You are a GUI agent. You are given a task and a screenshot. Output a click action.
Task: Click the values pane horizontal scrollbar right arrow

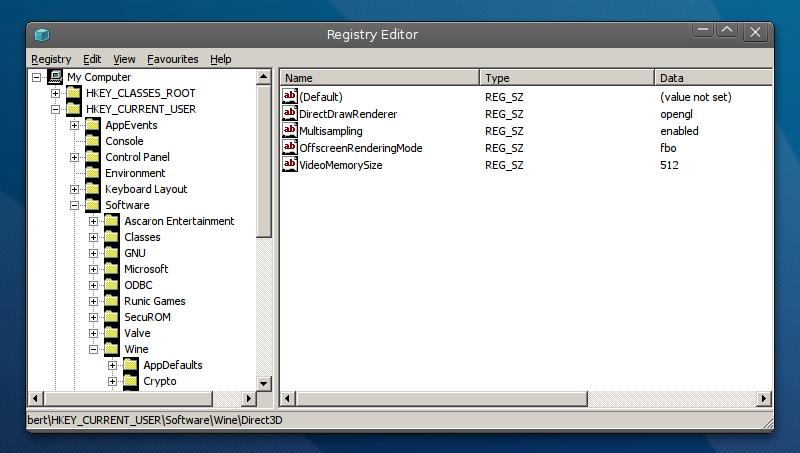(x=765, y=399)
